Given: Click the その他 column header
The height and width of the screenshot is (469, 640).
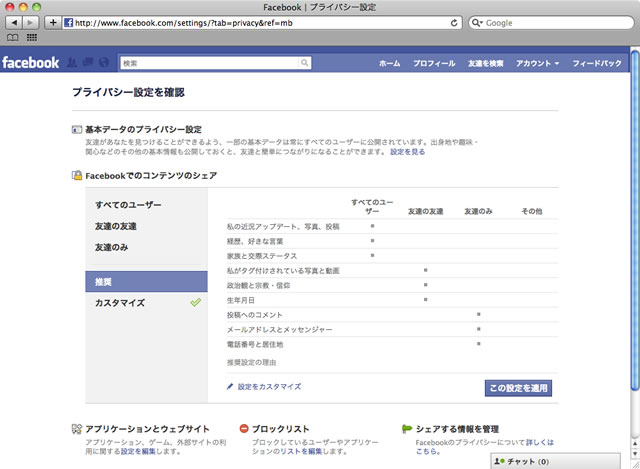Looking at the screenshot, I should 532,211.
